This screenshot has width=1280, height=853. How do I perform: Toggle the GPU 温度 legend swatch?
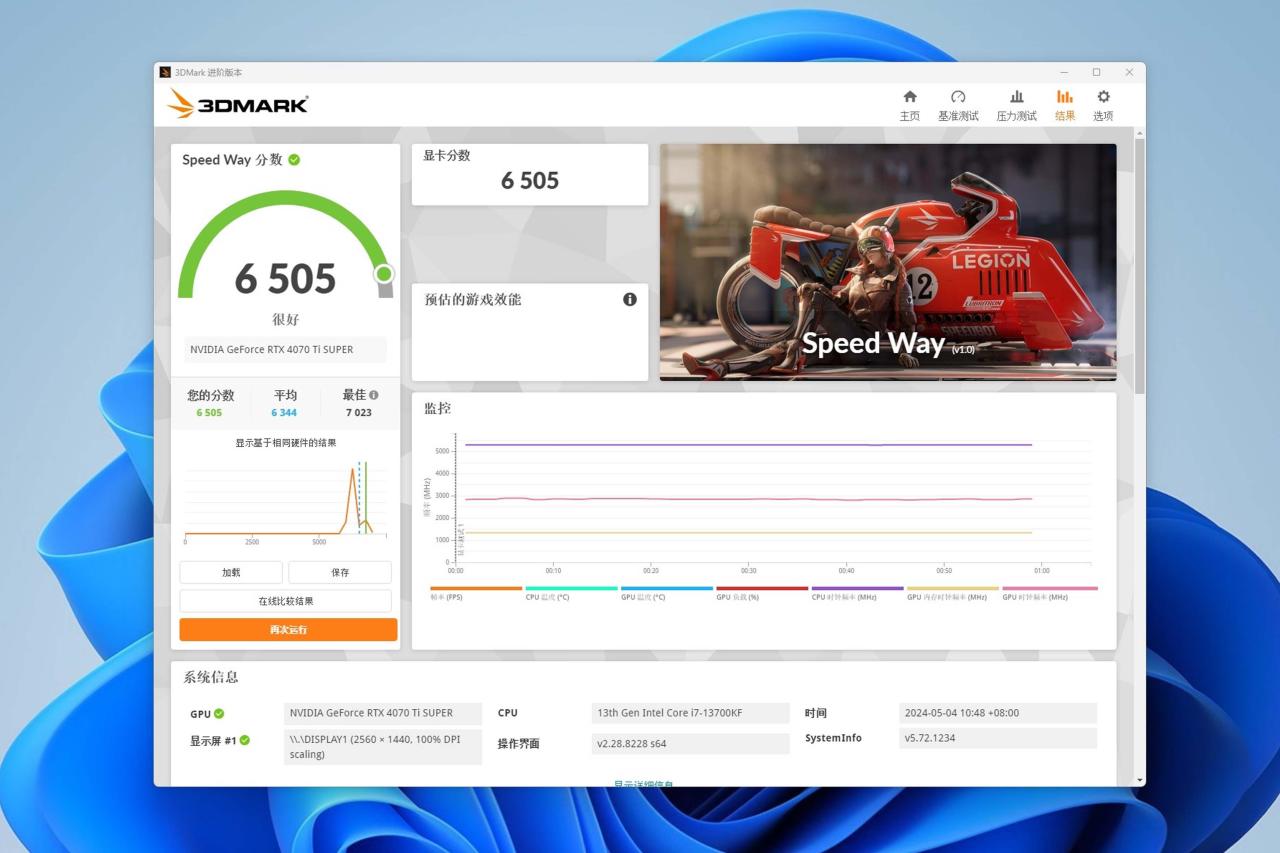click(x=667, y=588)
